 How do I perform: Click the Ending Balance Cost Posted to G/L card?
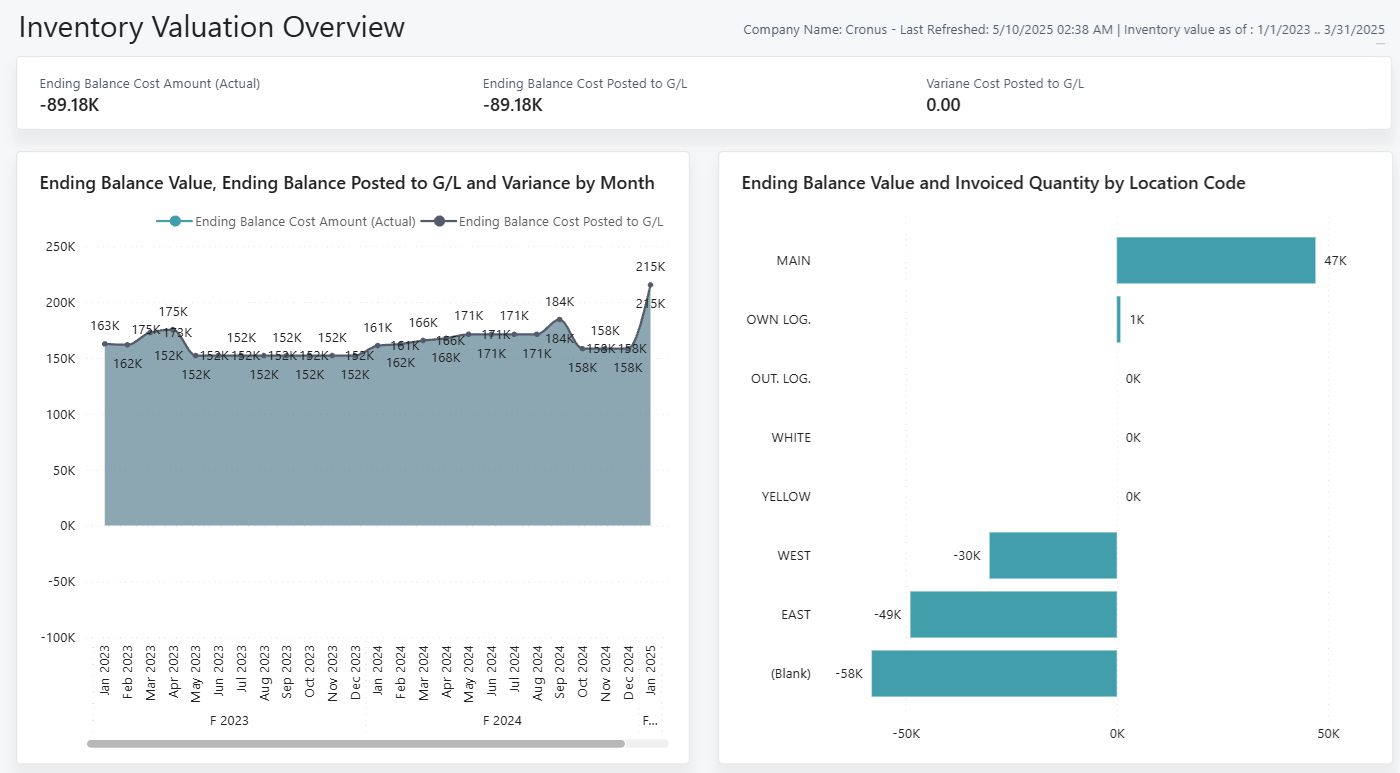(x=584, y=94)
